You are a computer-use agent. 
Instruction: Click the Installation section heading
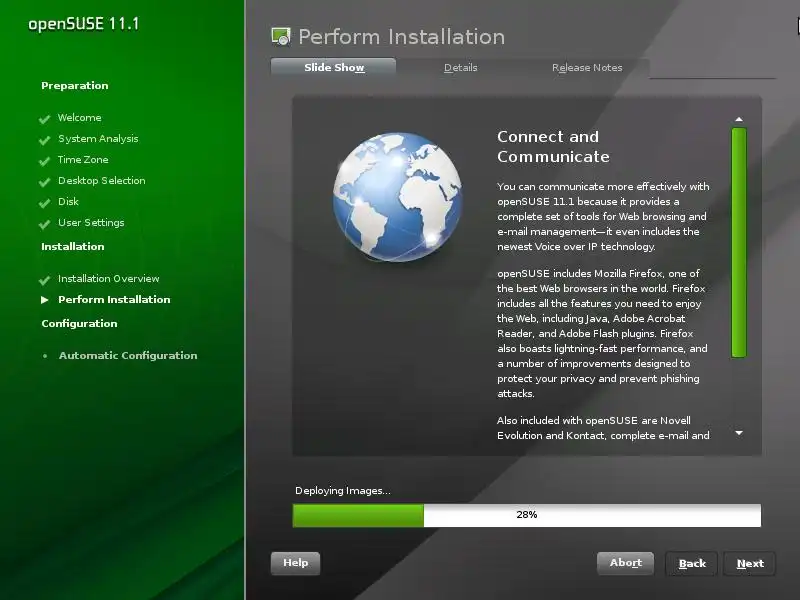pyautogui.click(x=72, y=246)
